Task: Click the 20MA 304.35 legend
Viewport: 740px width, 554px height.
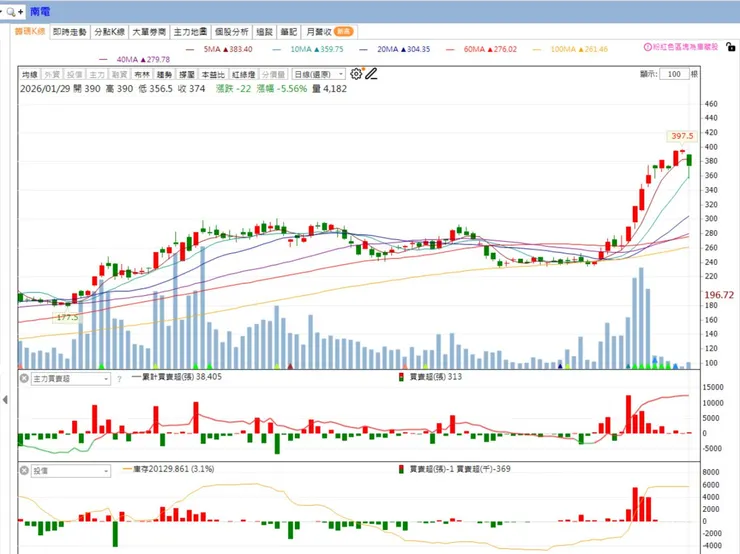Action: coord(404,49)
